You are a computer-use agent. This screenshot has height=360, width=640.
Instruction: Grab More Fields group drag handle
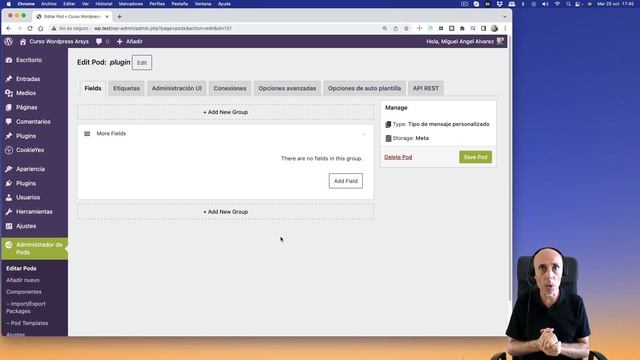coord(87,134)
